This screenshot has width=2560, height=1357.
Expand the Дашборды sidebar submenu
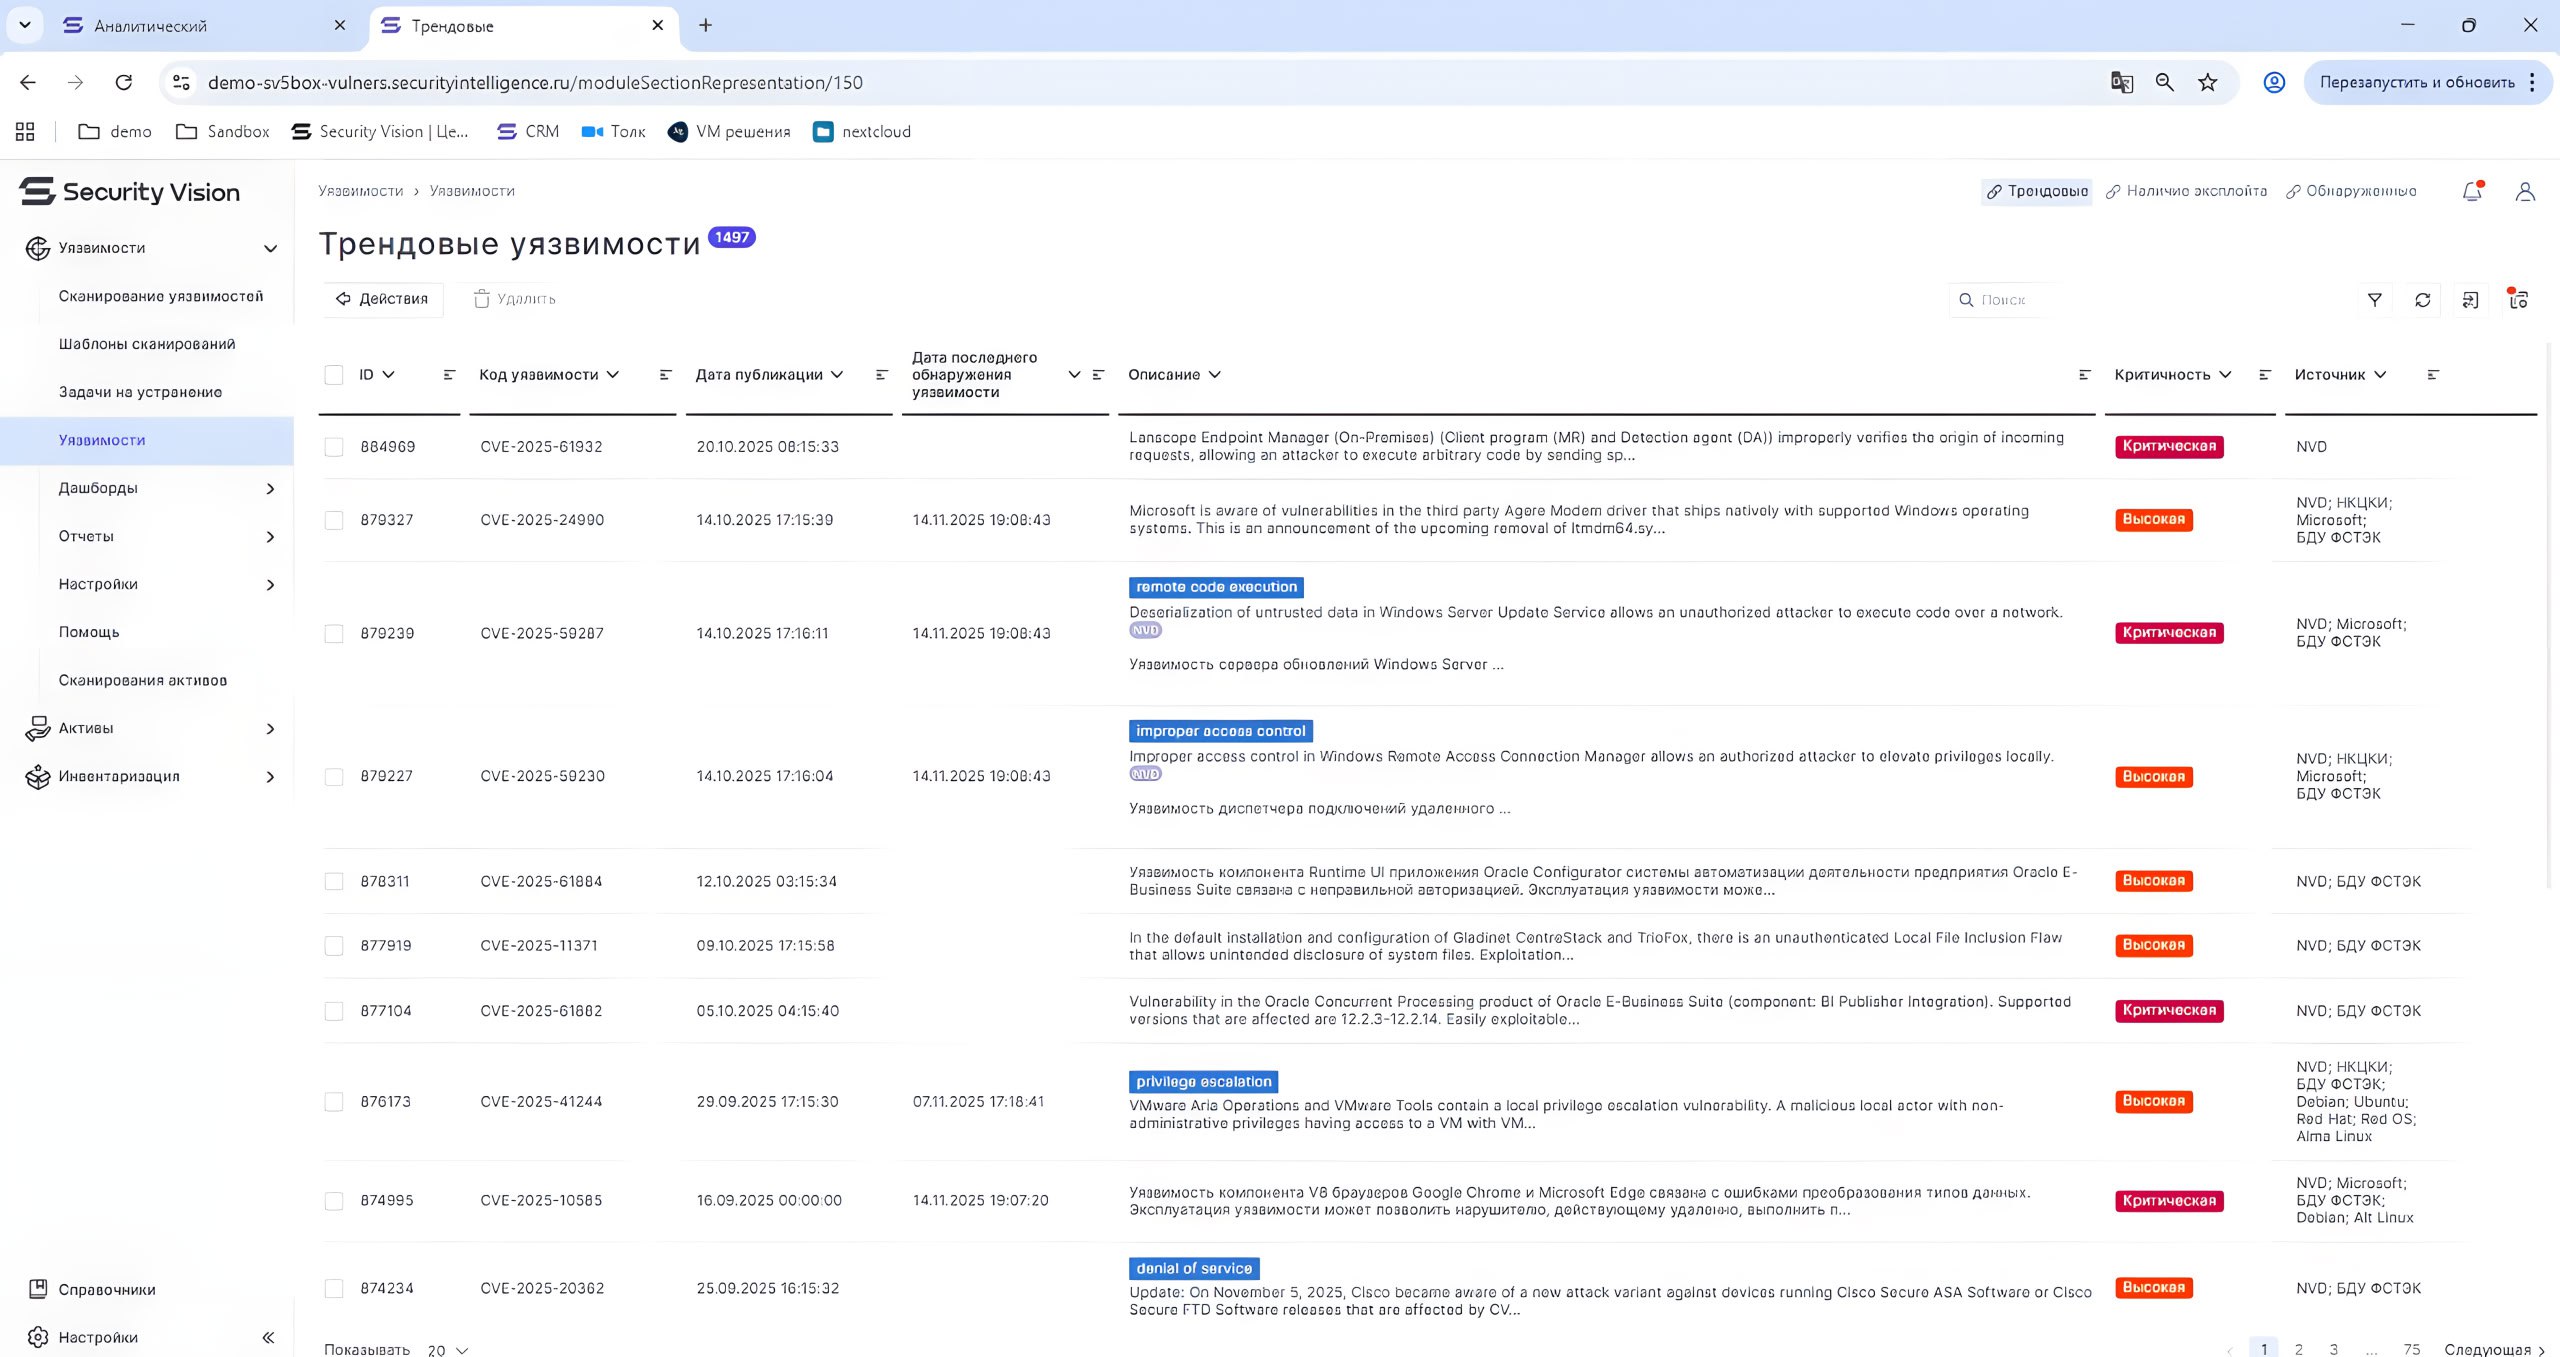point(270,488)
